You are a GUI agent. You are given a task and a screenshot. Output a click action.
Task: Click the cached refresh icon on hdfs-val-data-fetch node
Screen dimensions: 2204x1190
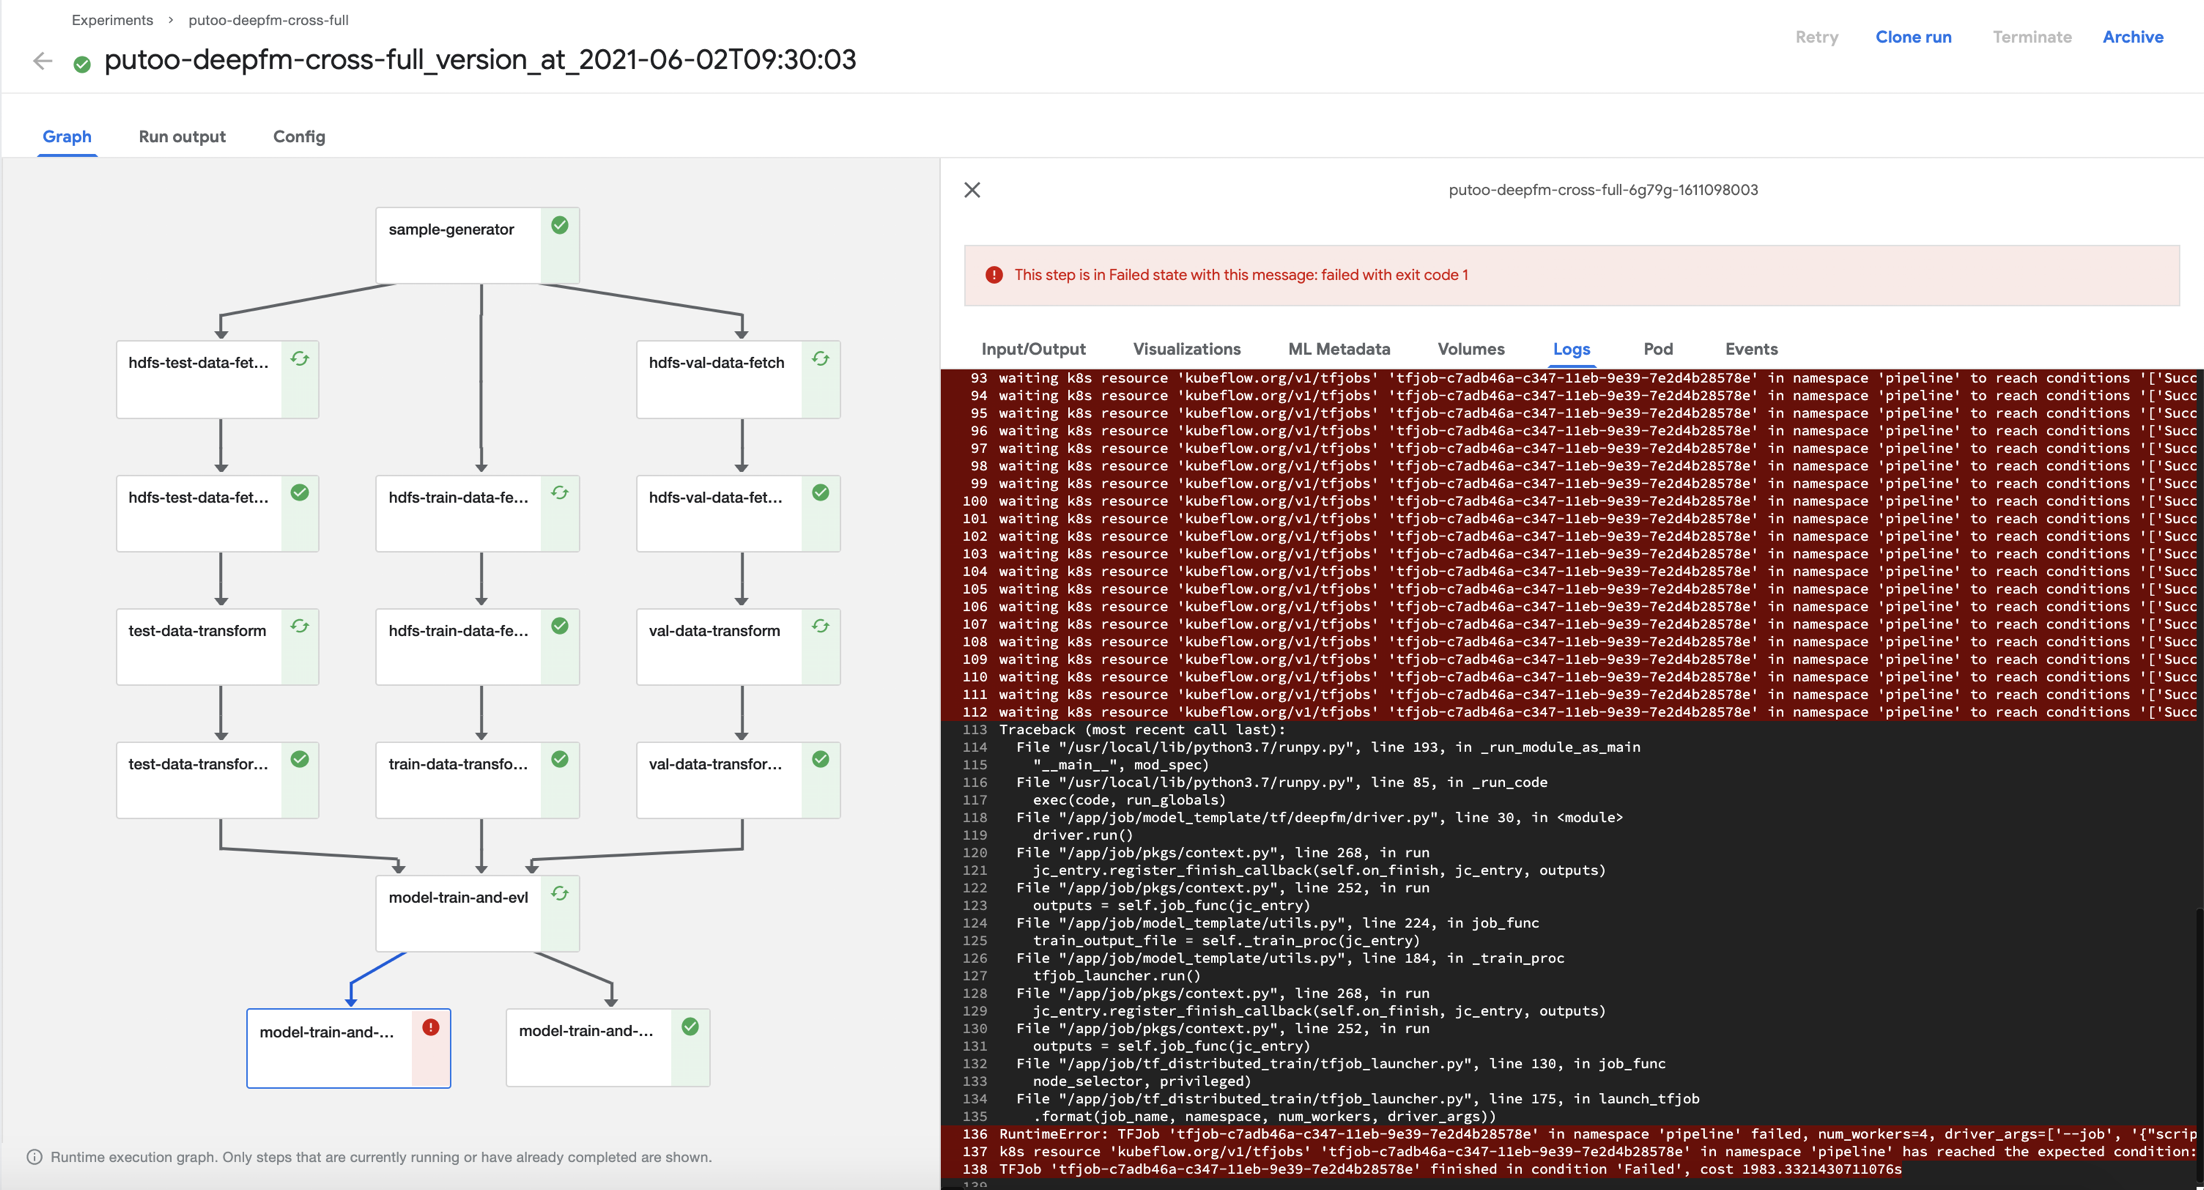point(820,359)
